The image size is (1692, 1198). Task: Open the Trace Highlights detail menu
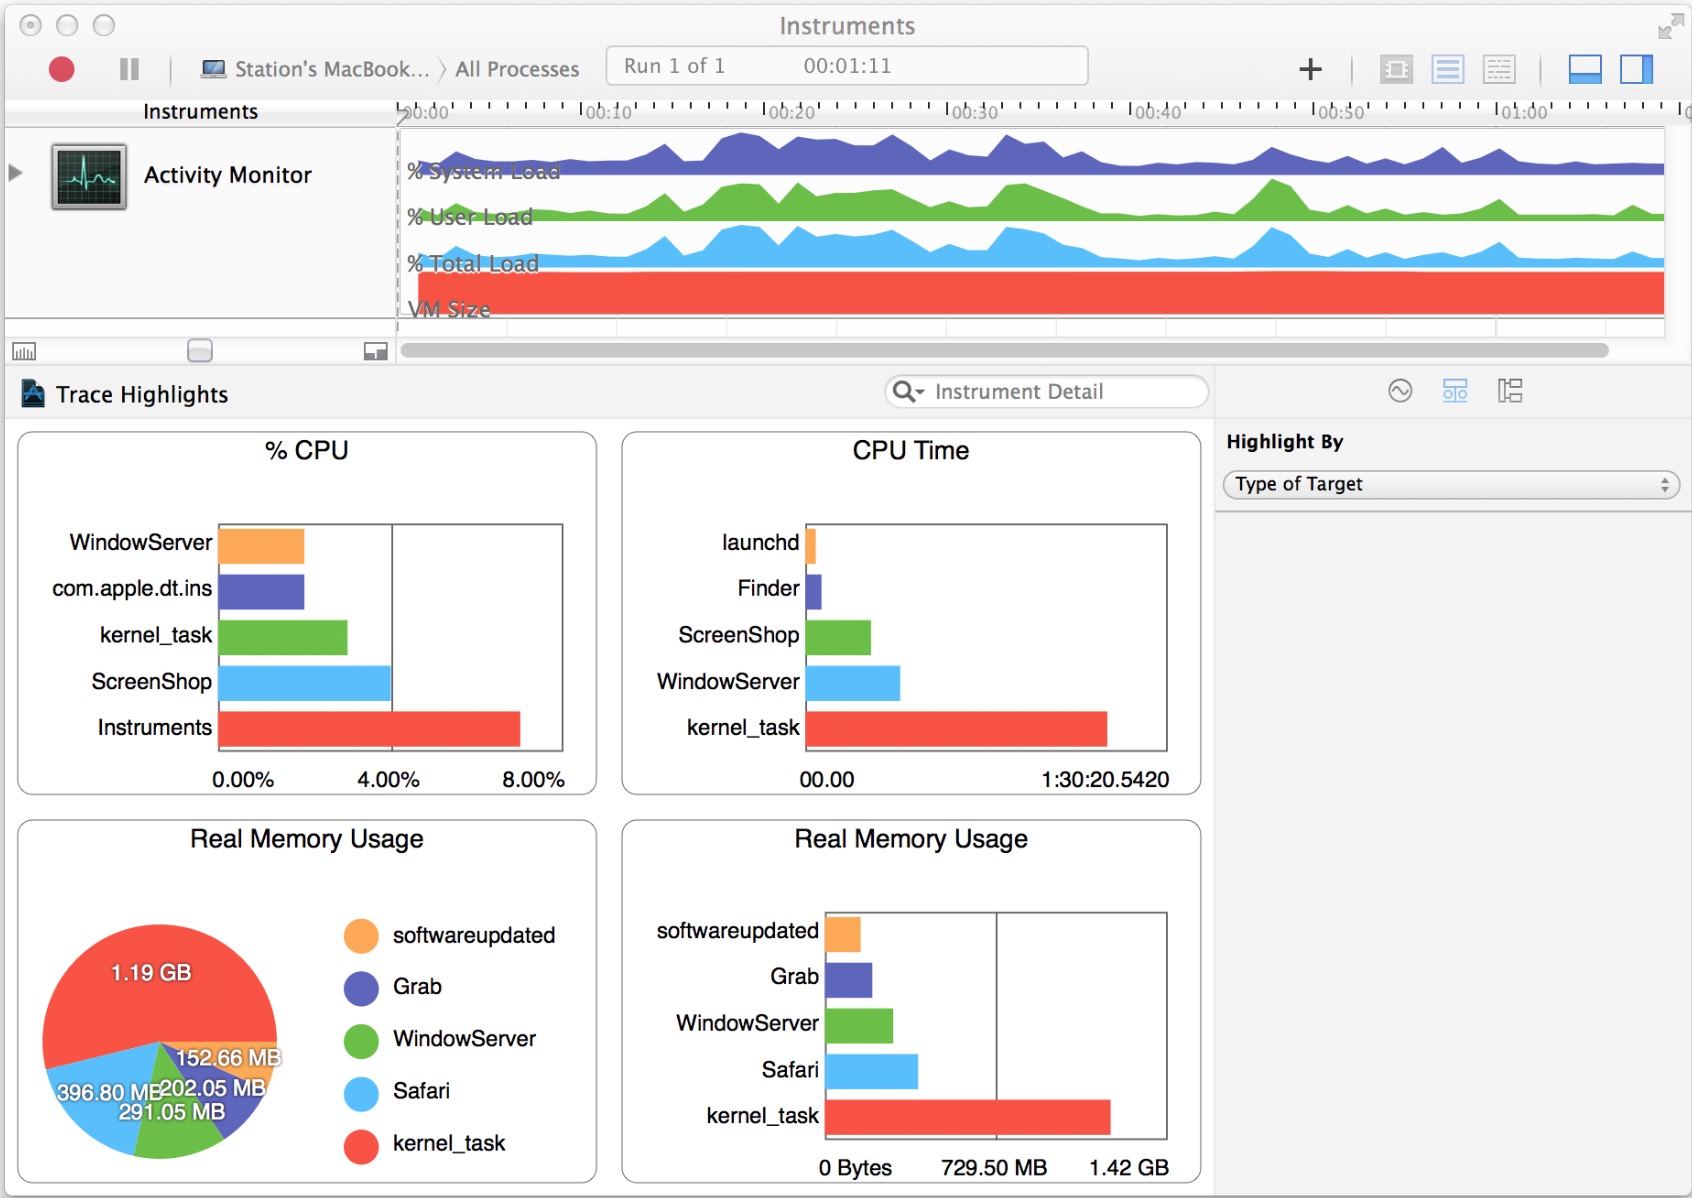pyautogui.click(x=142, y=395)
